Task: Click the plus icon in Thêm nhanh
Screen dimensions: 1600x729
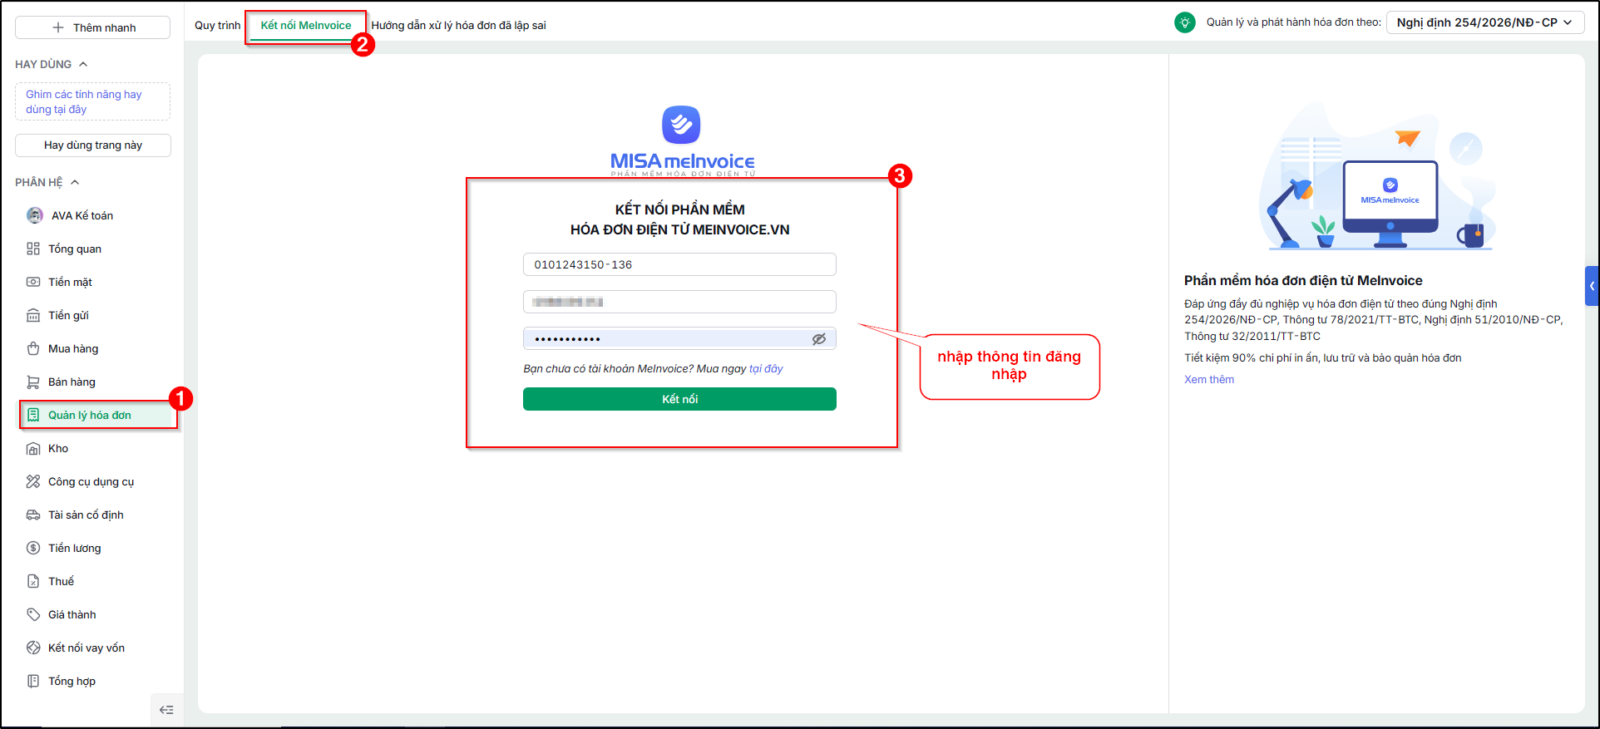Action: coord(58,28)
